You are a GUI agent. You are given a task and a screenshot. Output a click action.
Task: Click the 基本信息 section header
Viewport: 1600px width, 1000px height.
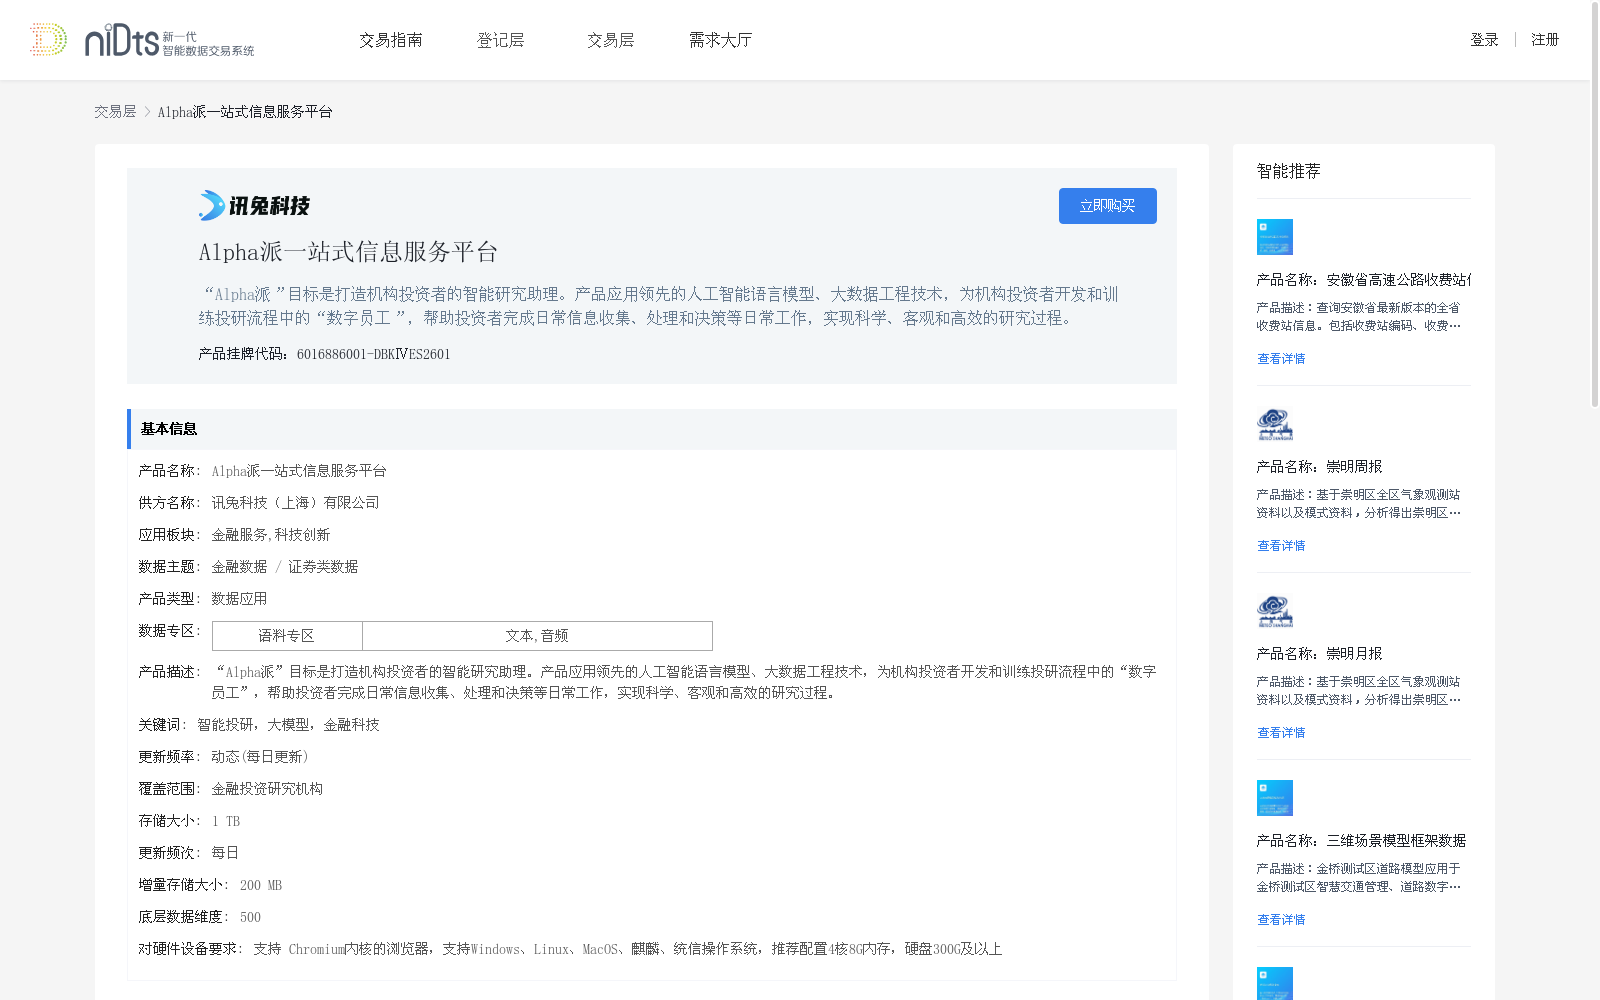click(x=652, y=429)
